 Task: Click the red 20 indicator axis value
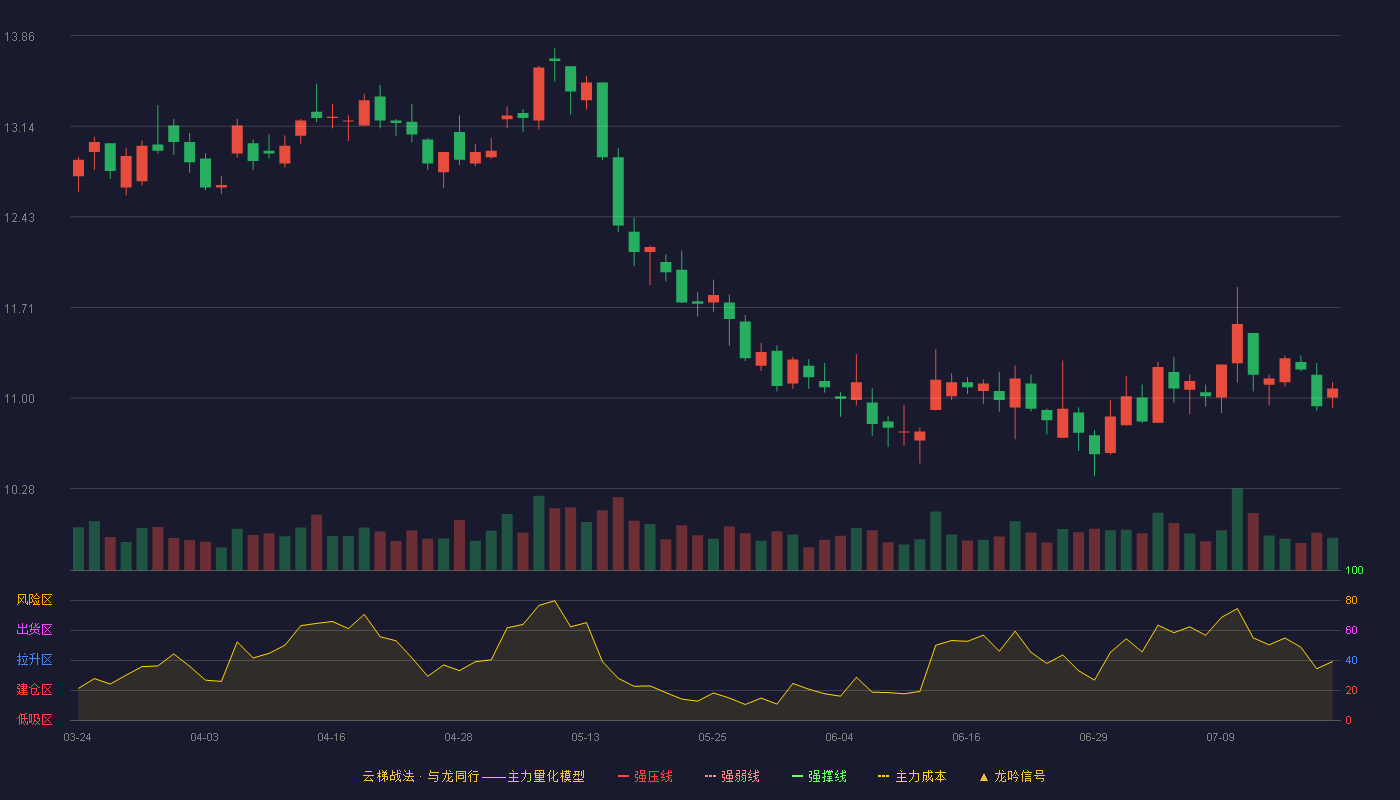coord(1351,690)
